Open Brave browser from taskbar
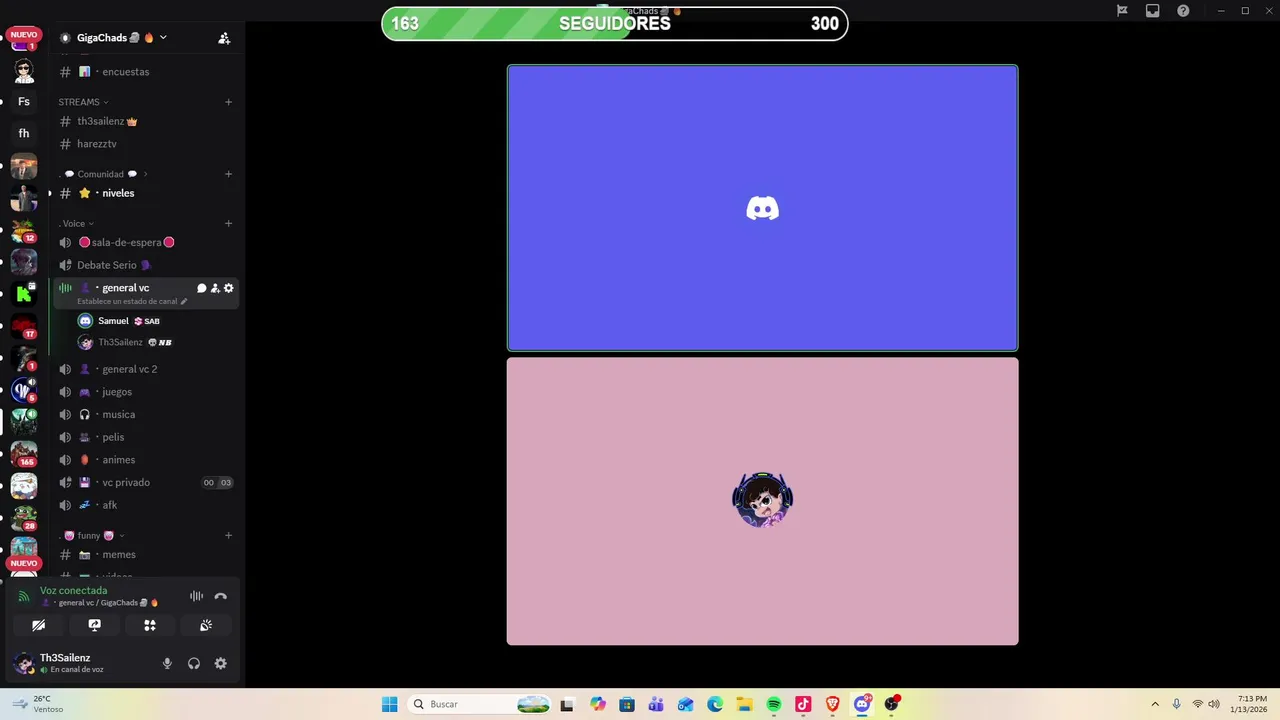 point(833,704)
